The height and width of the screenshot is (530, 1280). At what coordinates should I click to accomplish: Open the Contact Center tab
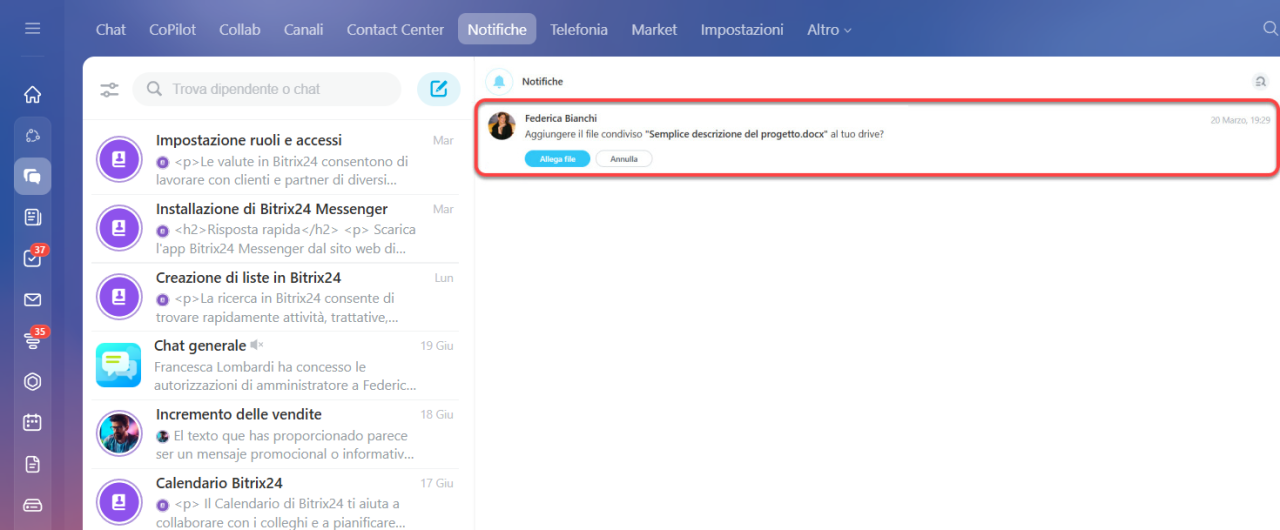(x=395, y=29)
